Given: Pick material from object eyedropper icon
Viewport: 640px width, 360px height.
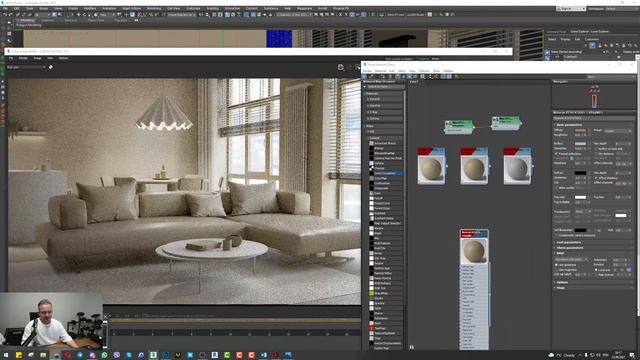Looking at the screenshot, I should coord(371,76).
